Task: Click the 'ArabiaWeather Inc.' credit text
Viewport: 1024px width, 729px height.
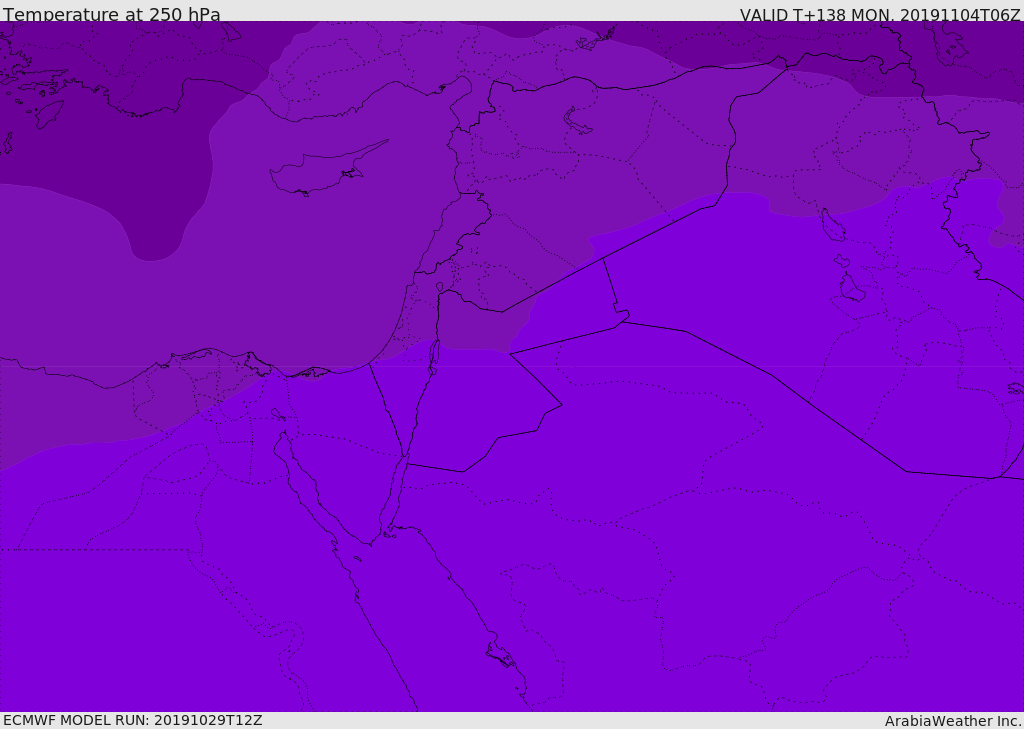Action: pyautogui.click(x=952, y=721)
